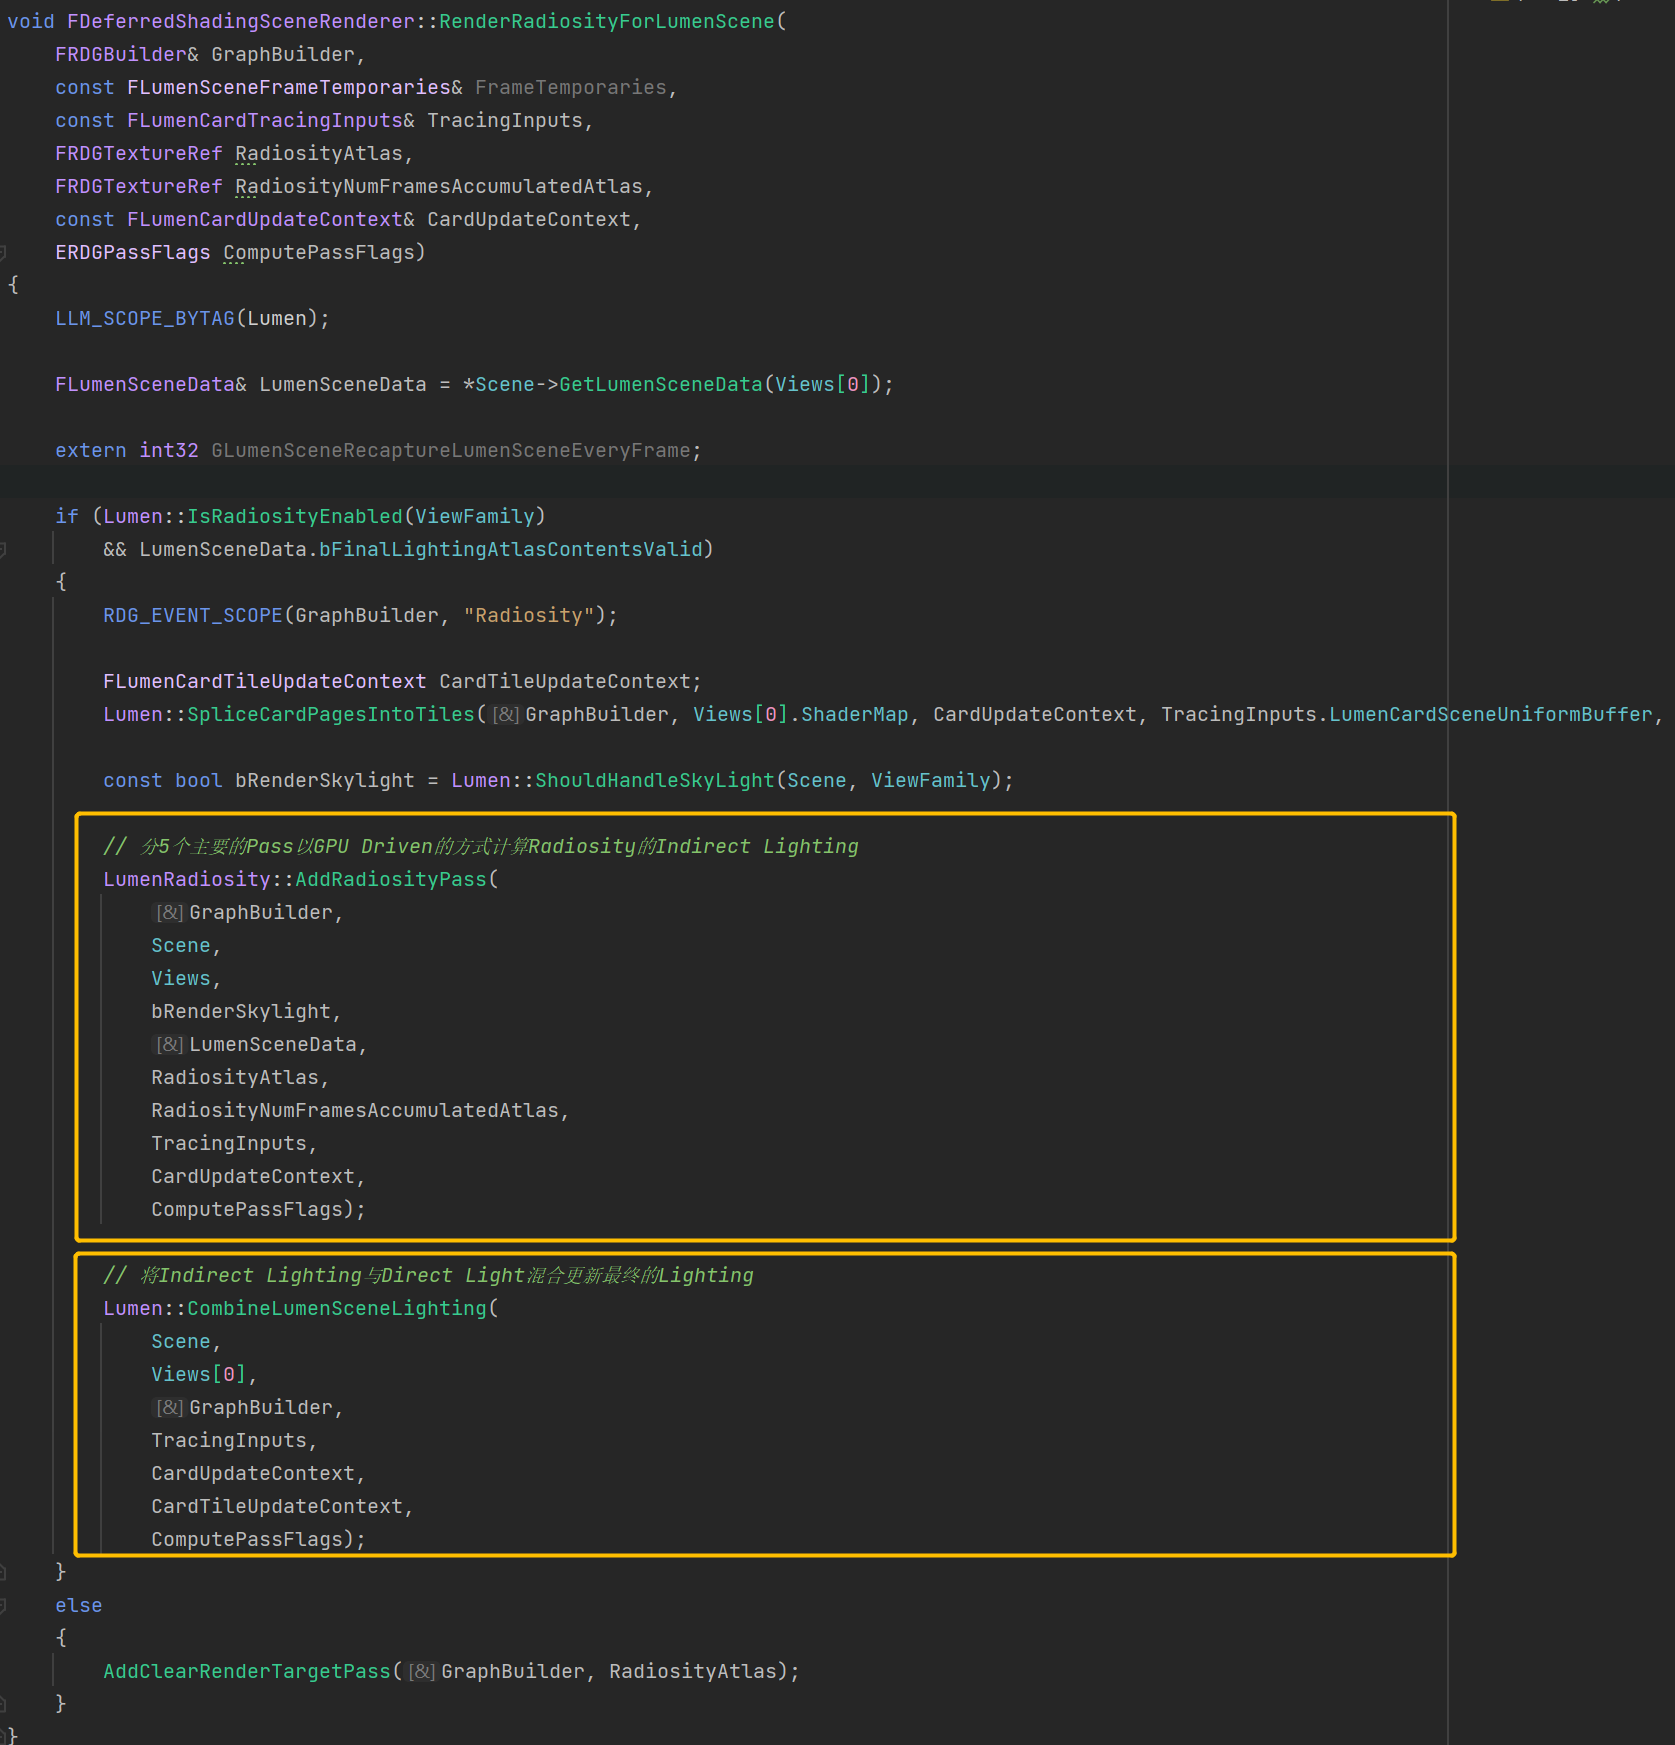Click the "Radiosity" string literal

point(528,616)
